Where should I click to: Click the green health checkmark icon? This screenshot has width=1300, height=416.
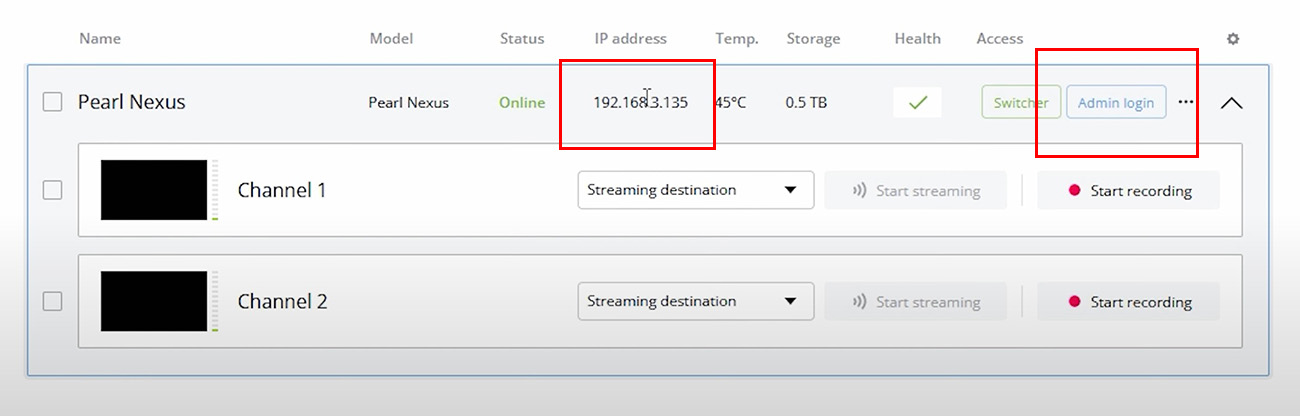click(917, 102)
